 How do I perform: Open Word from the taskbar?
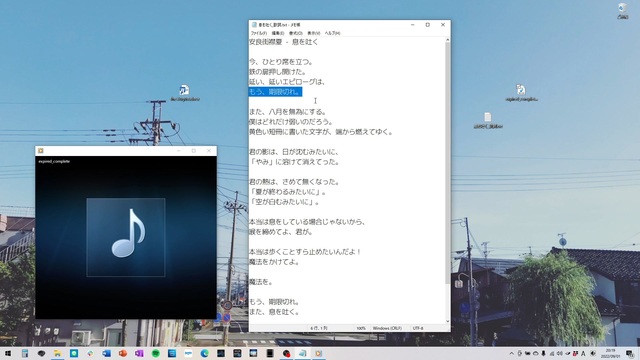pos(107,353)
